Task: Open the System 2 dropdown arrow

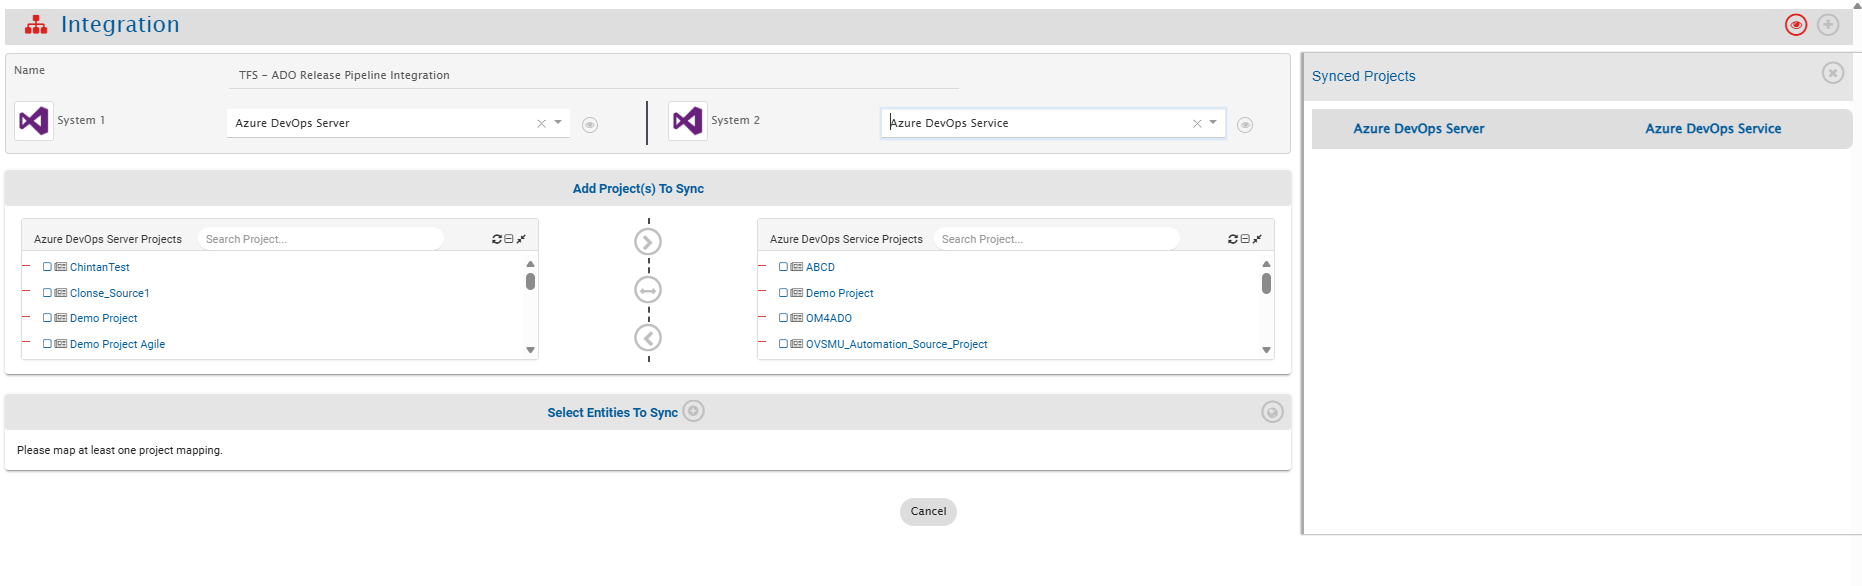Action: click(1213, 123)
